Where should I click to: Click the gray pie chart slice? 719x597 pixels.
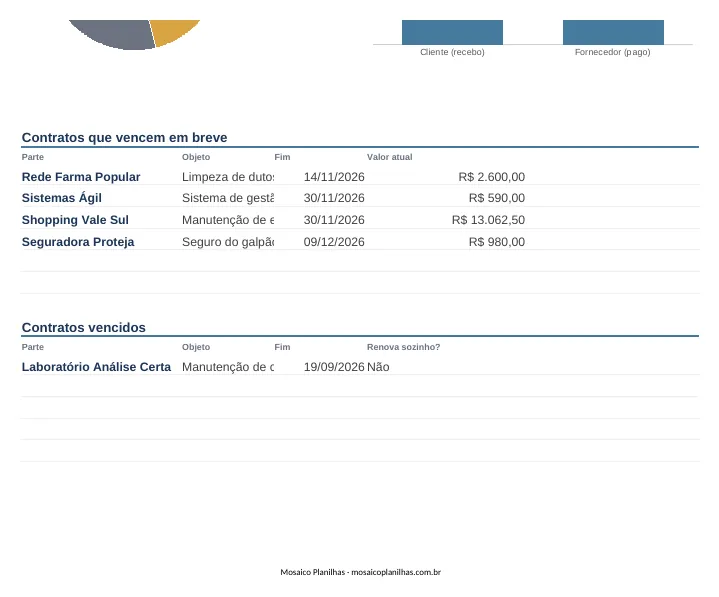117,33
